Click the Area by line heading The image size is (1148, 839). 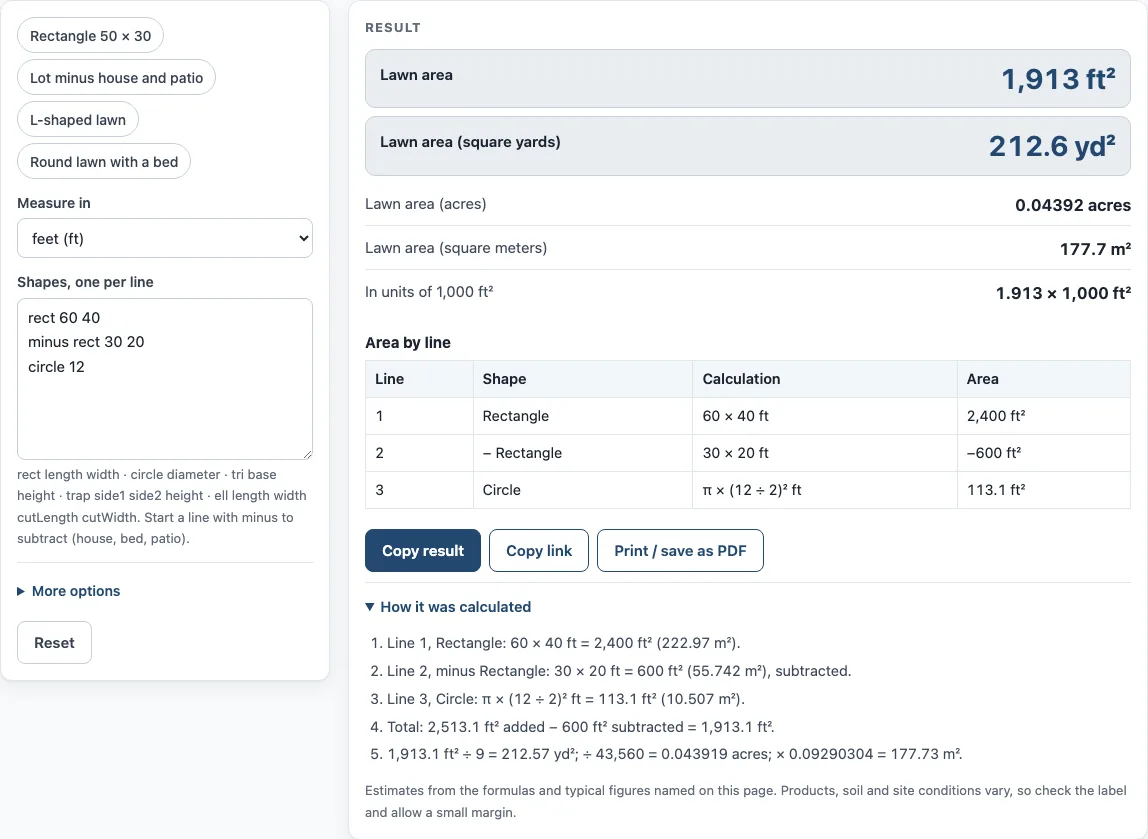[x=408, y=343]
